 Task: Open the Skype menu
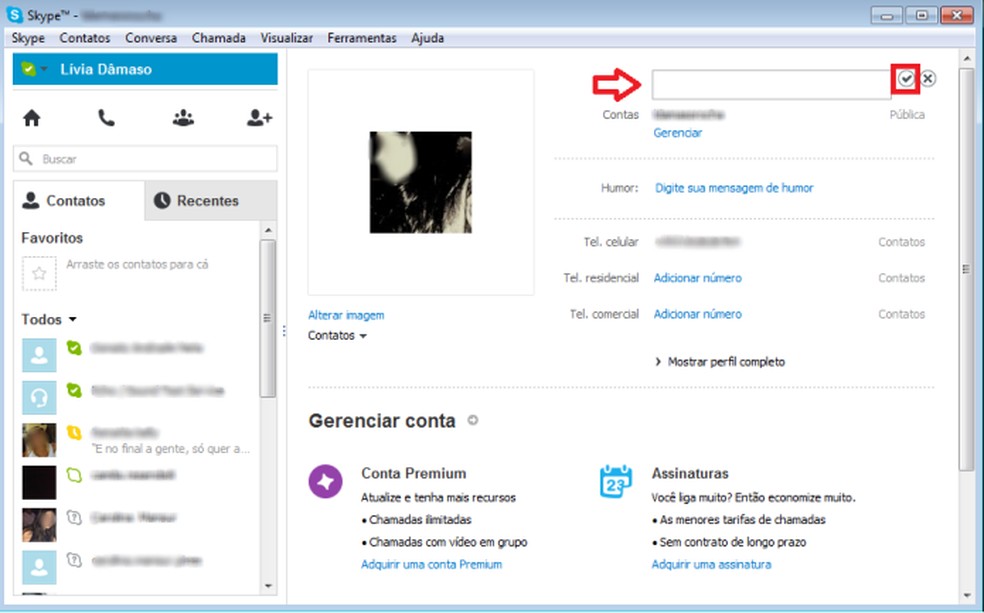[x=28, y=38]
